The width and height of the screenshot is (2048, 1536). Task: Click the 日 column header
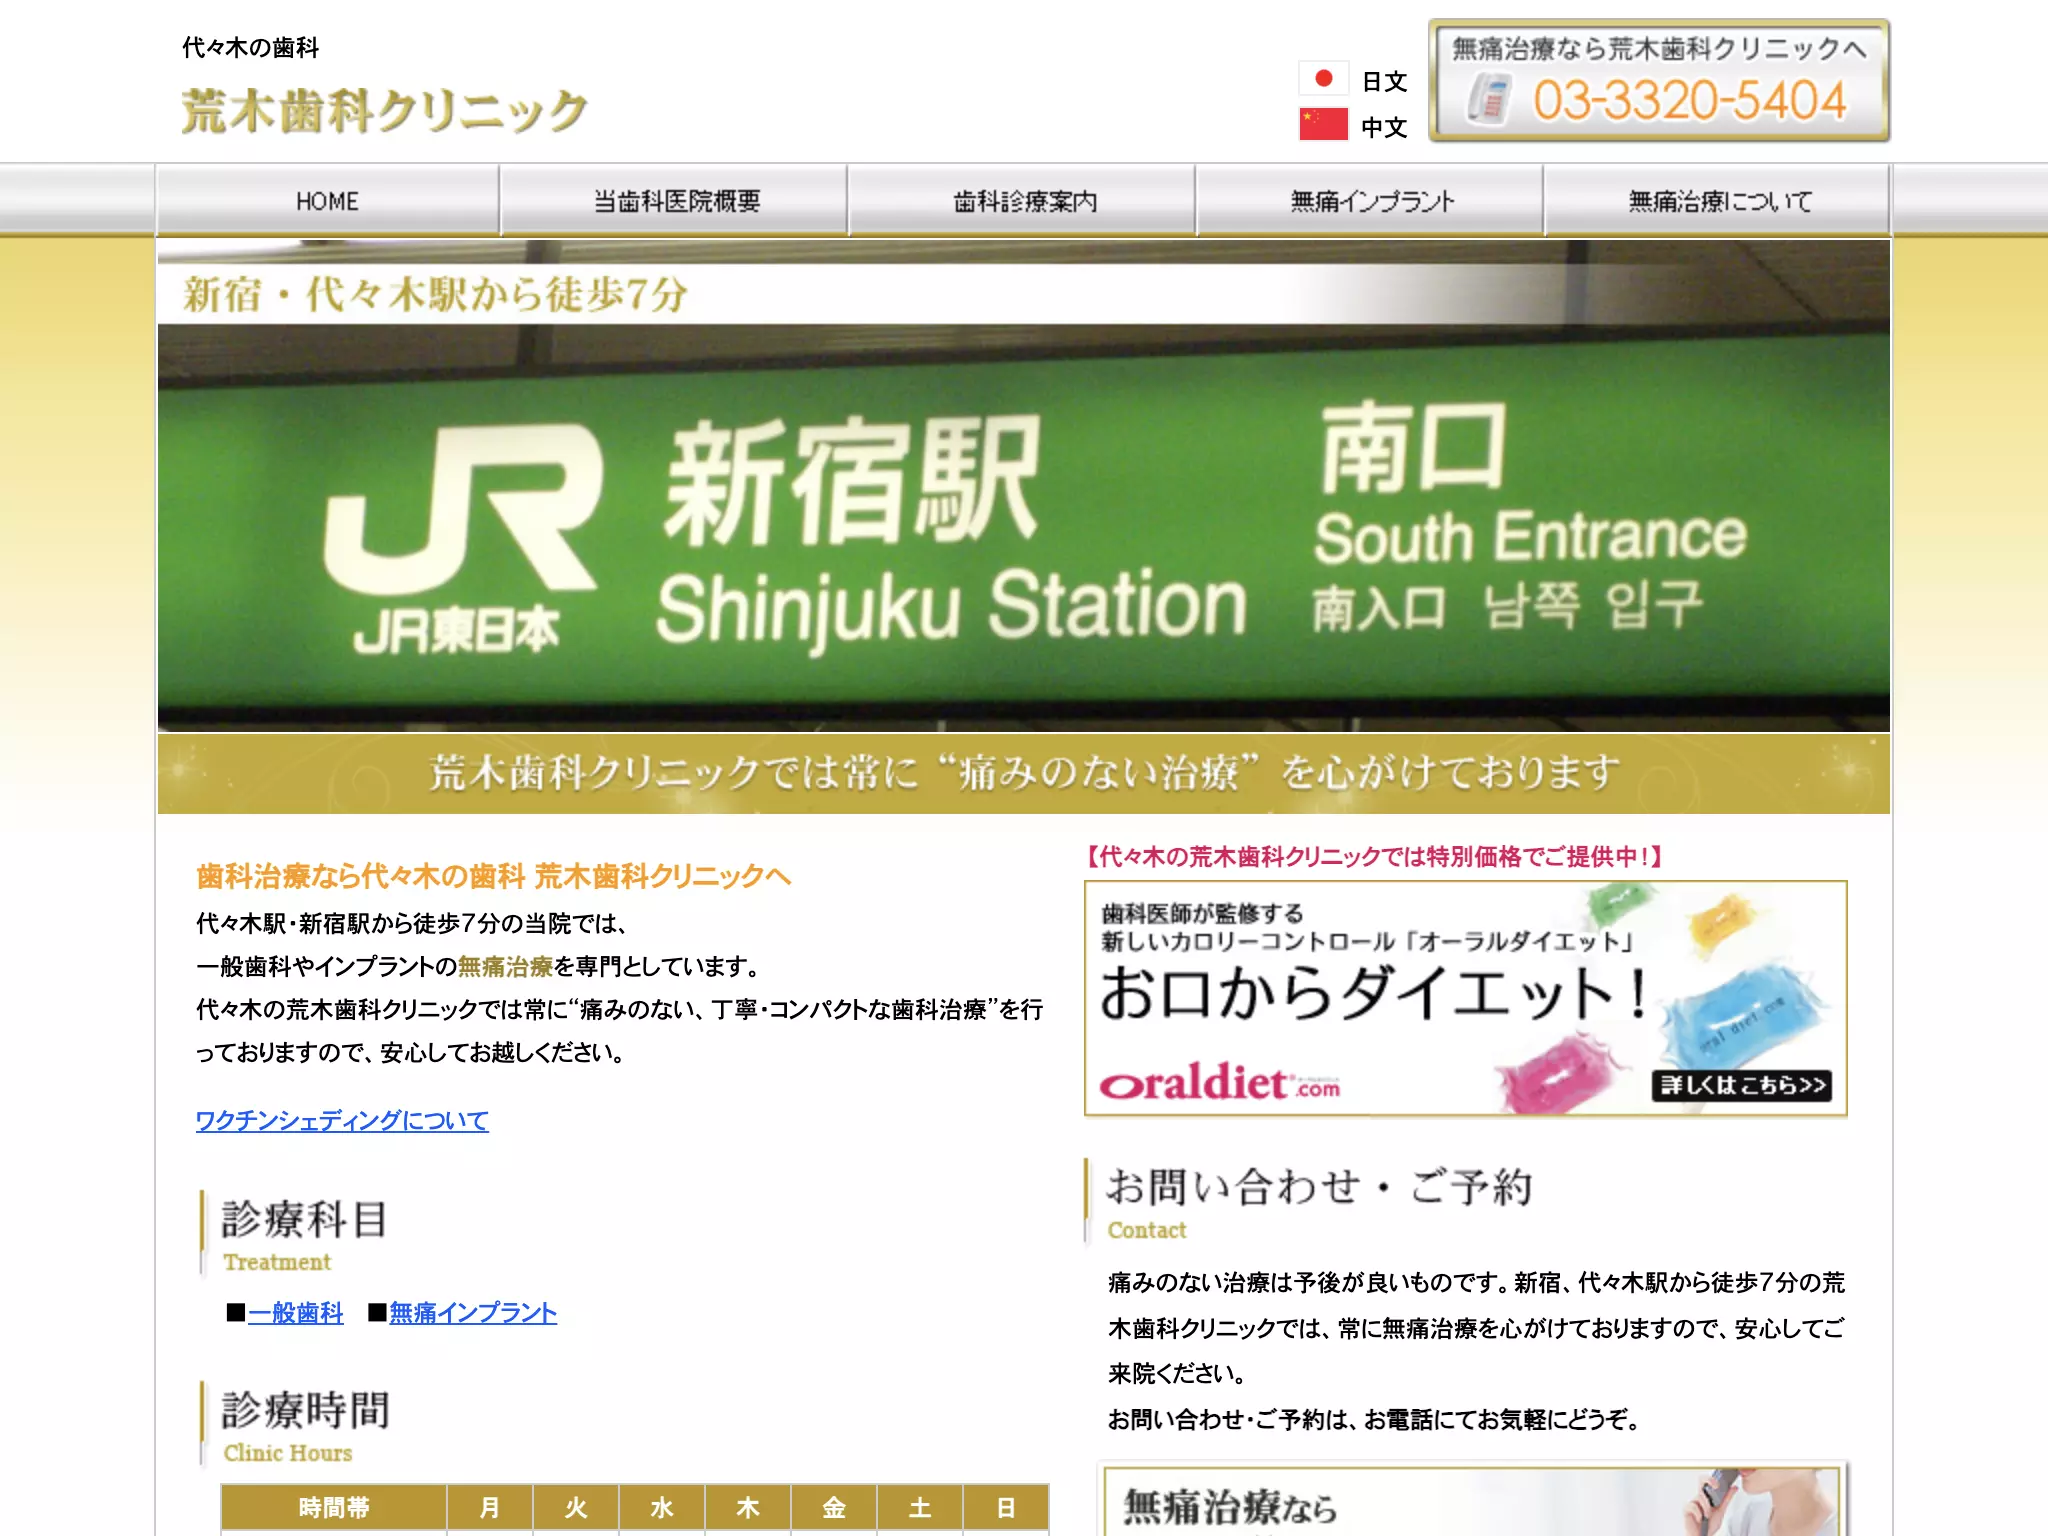coord(1006,1507)
